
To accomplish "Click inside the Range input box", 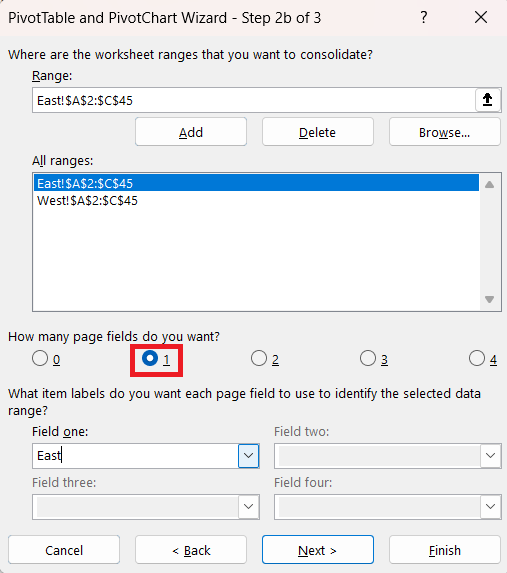I will [x=254, y=100].
